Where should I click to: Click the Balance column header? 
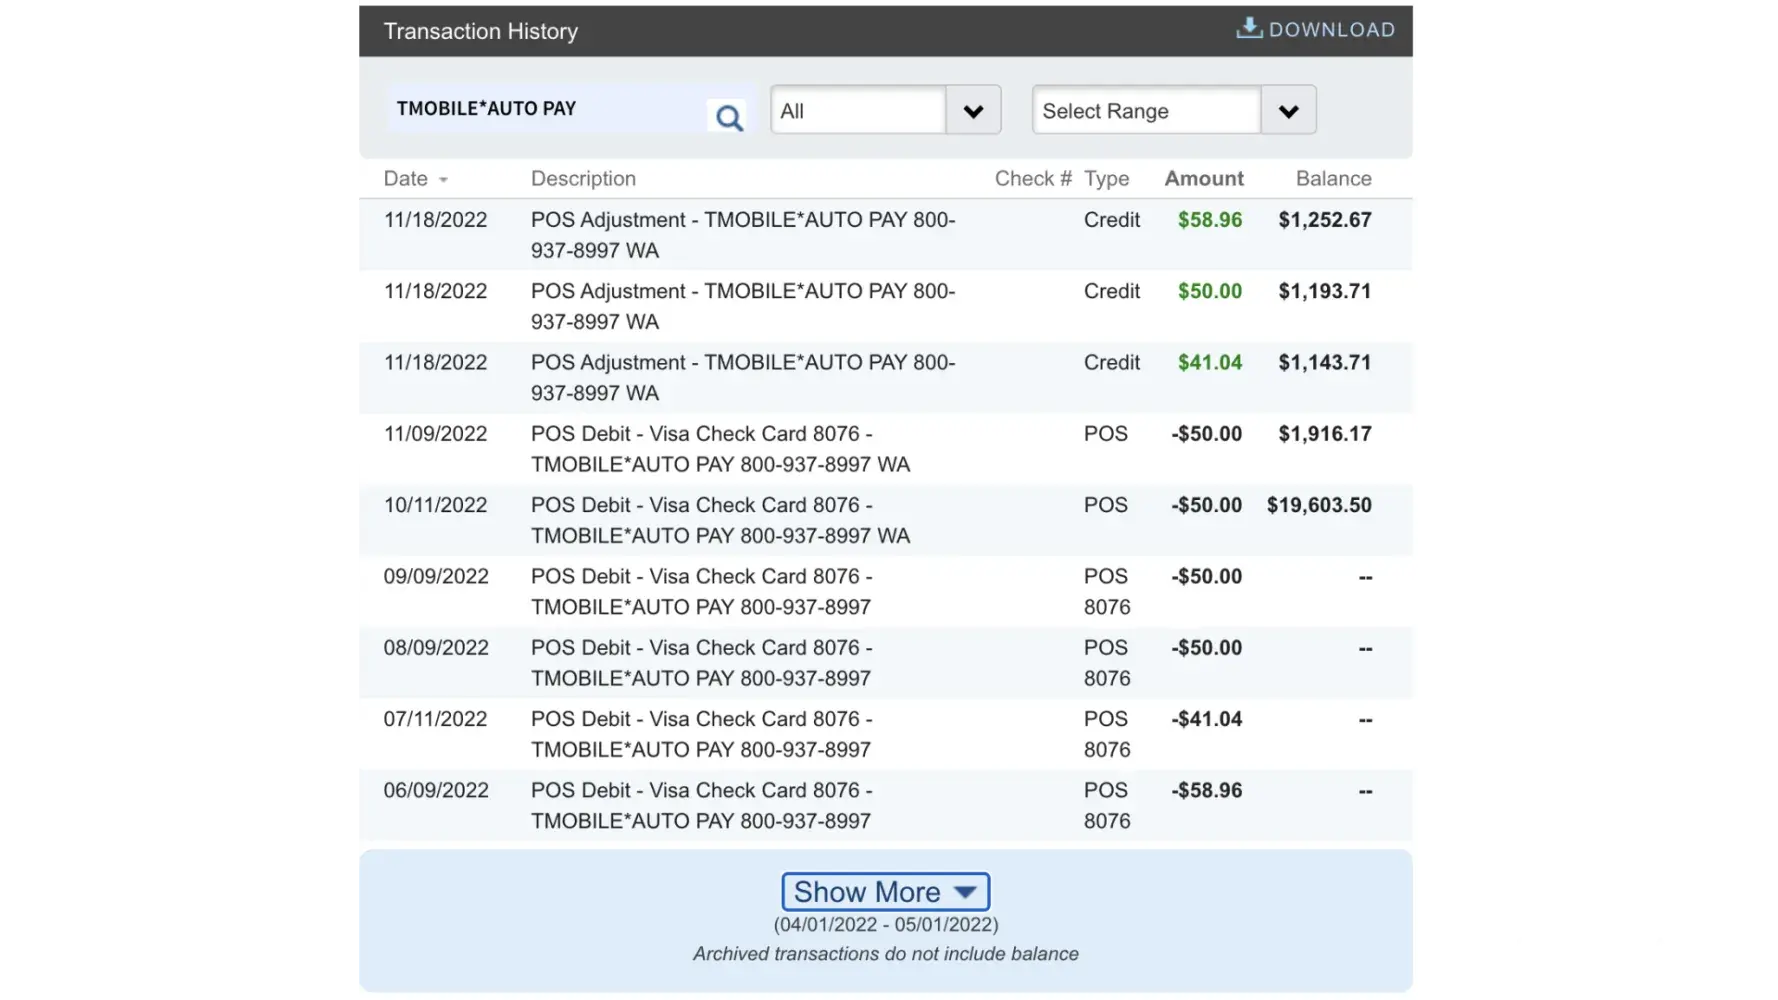point(1333,179)
